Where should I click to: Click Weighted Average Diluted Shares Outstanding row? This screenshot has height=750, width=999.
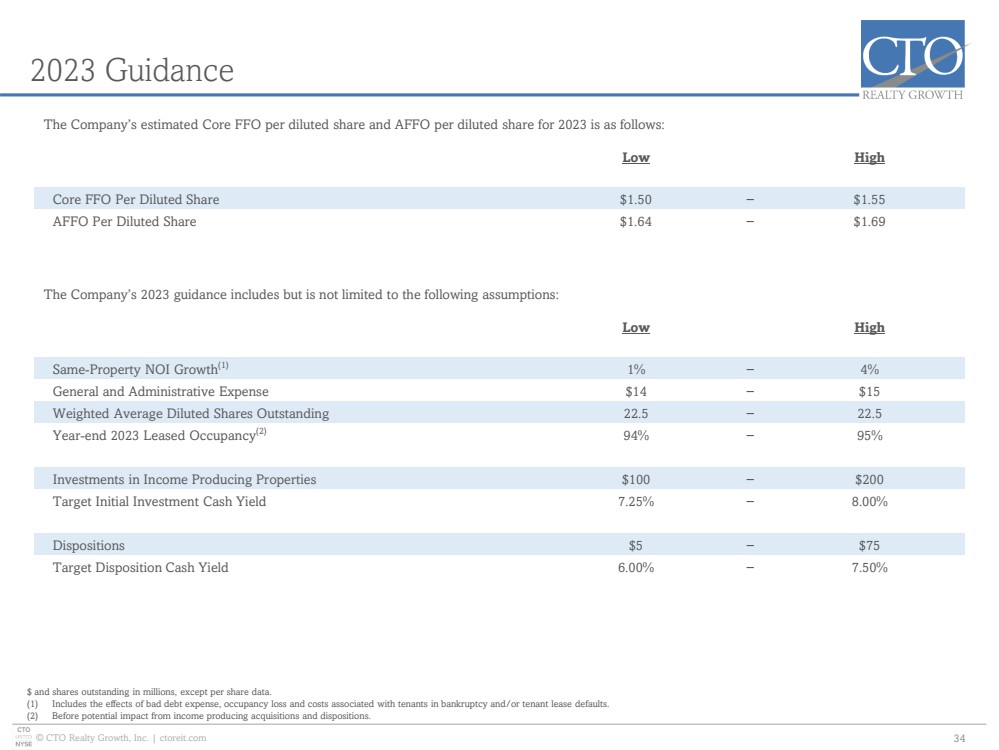tap(499, 413)
